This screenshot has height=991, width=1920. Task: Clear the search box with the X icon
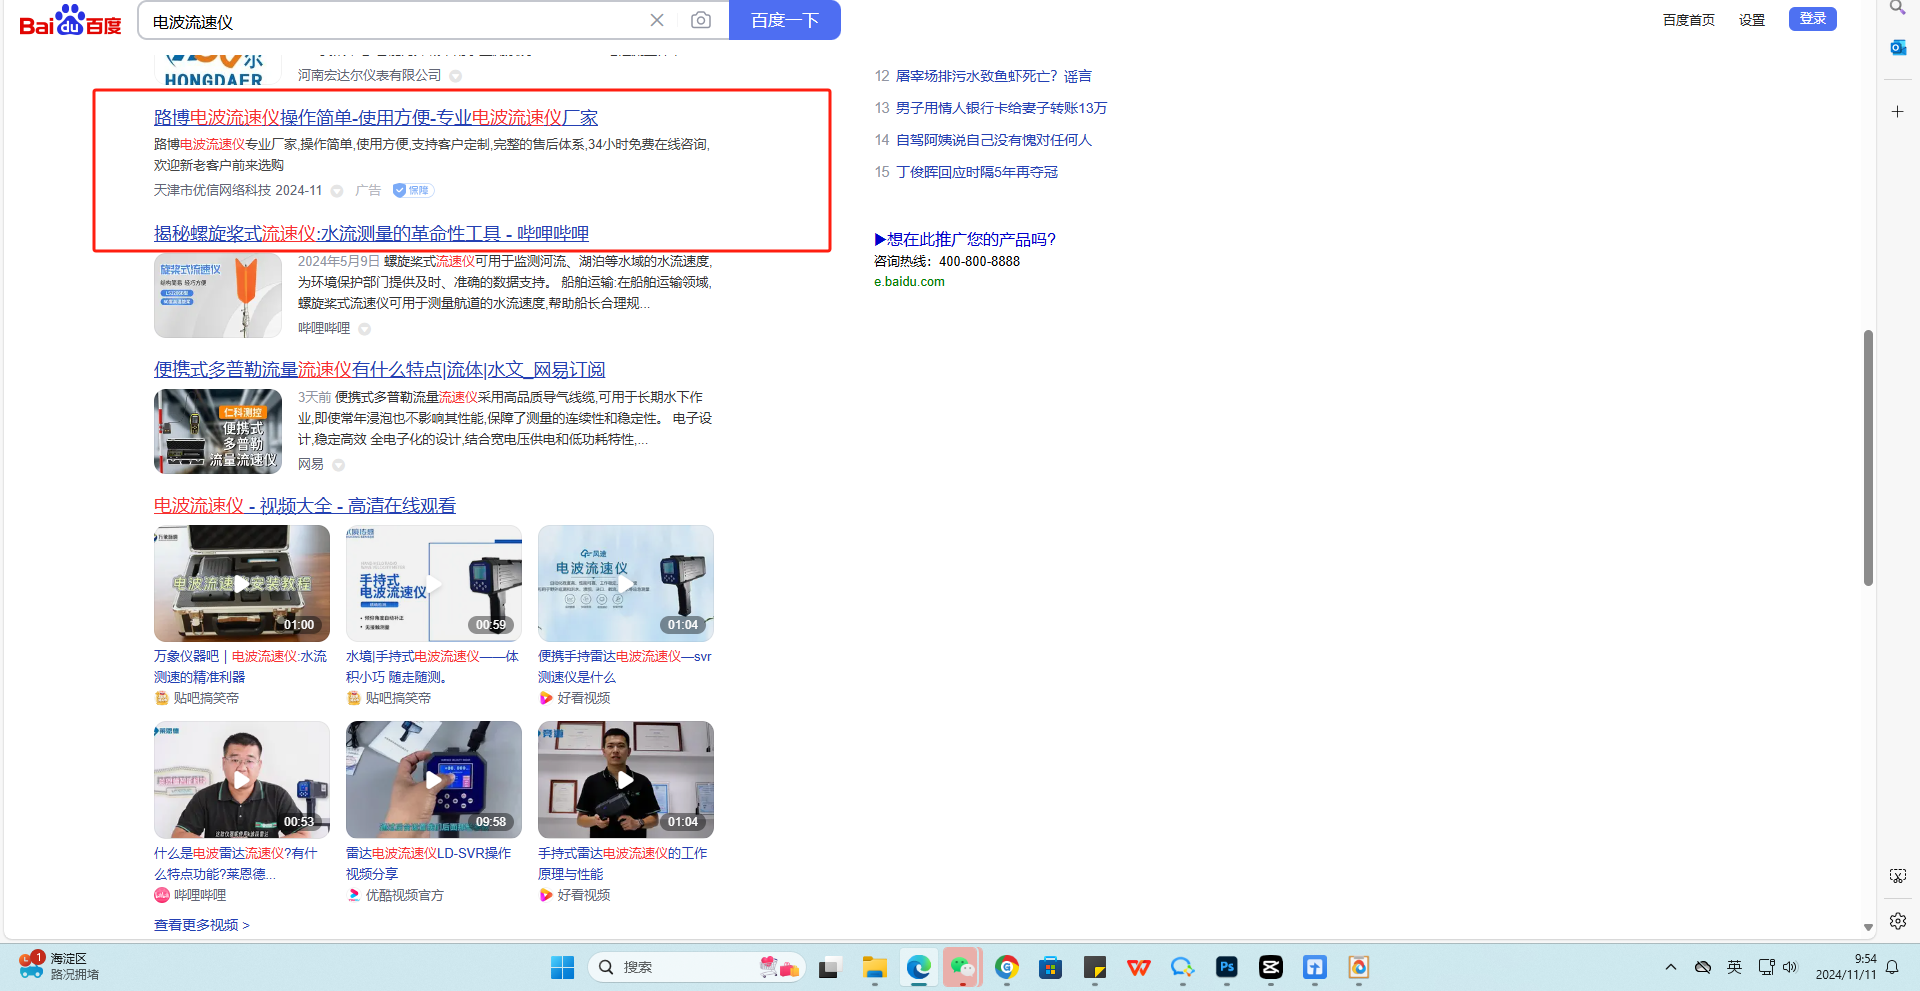[x=657, y=20]
